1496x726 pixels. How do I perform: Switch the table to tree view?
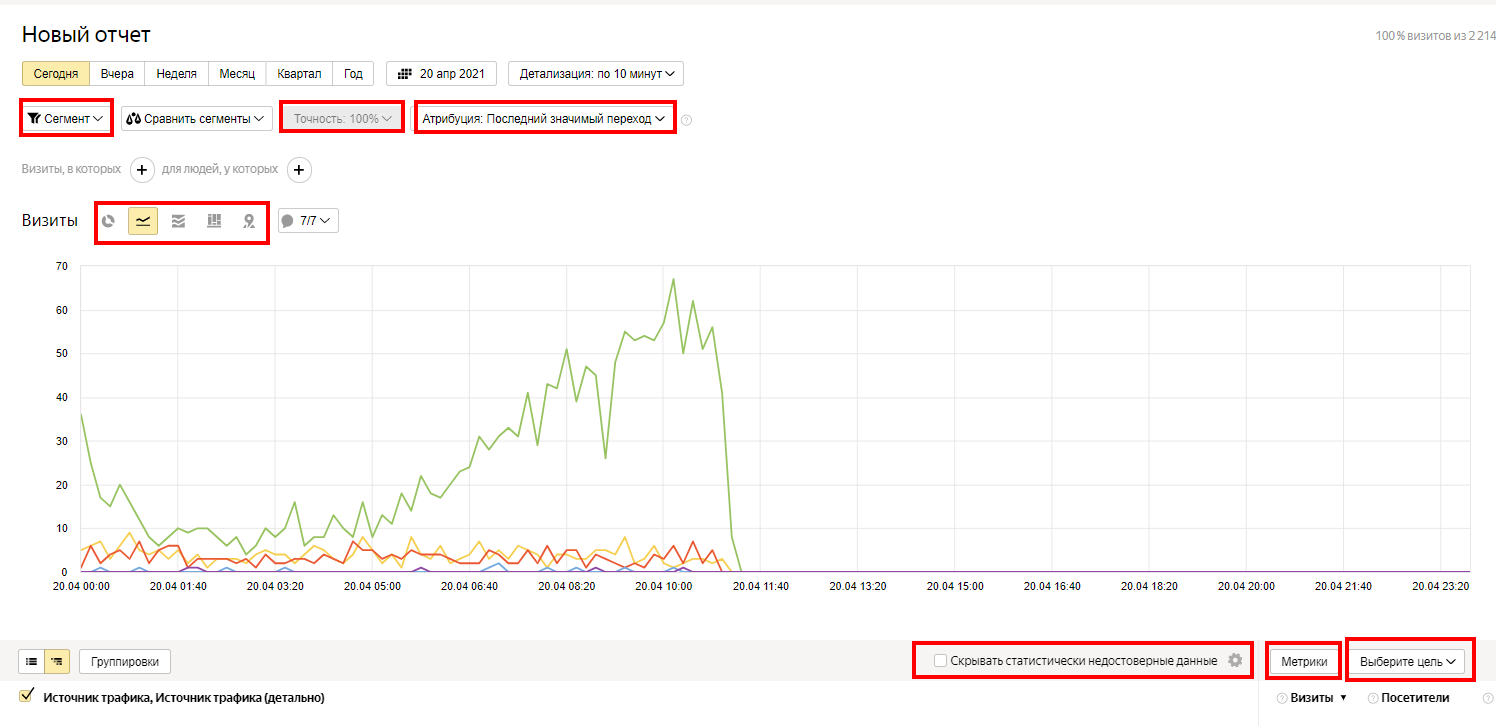(57, 661)
